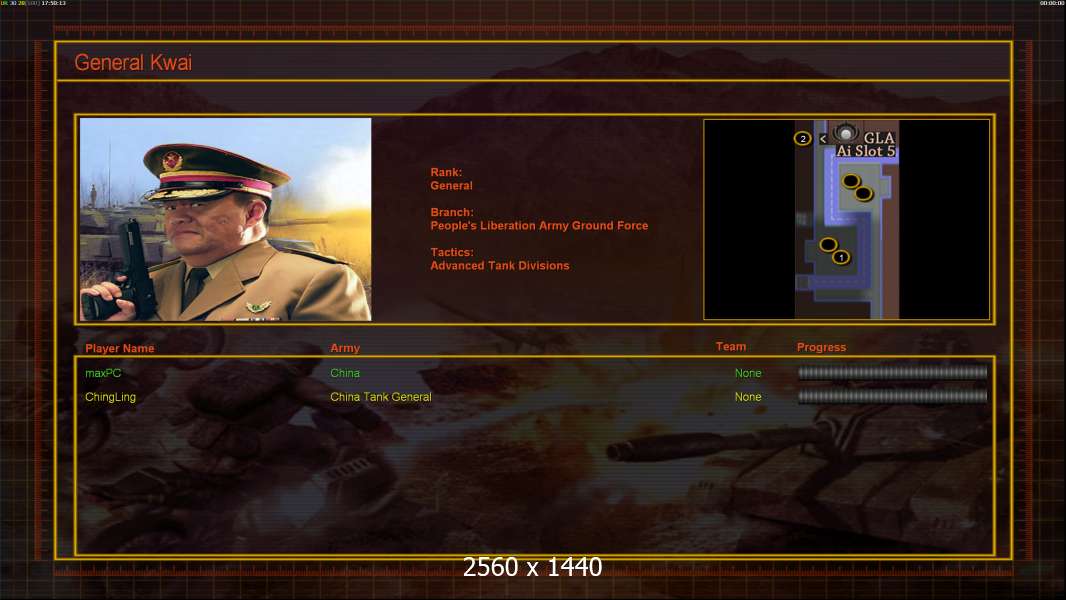Click the Army column header
Viewport: 1066px width, 600px height.
(345, 348)
